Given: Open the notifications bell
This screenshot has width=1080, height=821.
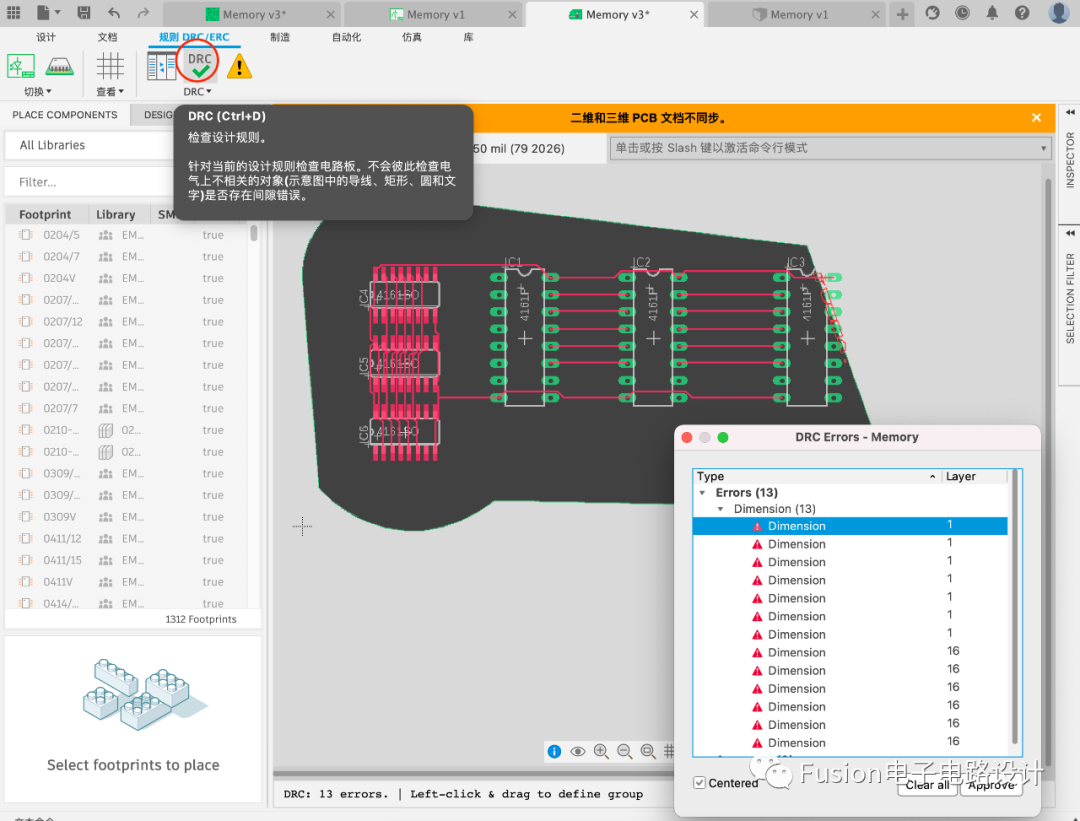Looking at the screenshot, I should (x=992, y=12).
